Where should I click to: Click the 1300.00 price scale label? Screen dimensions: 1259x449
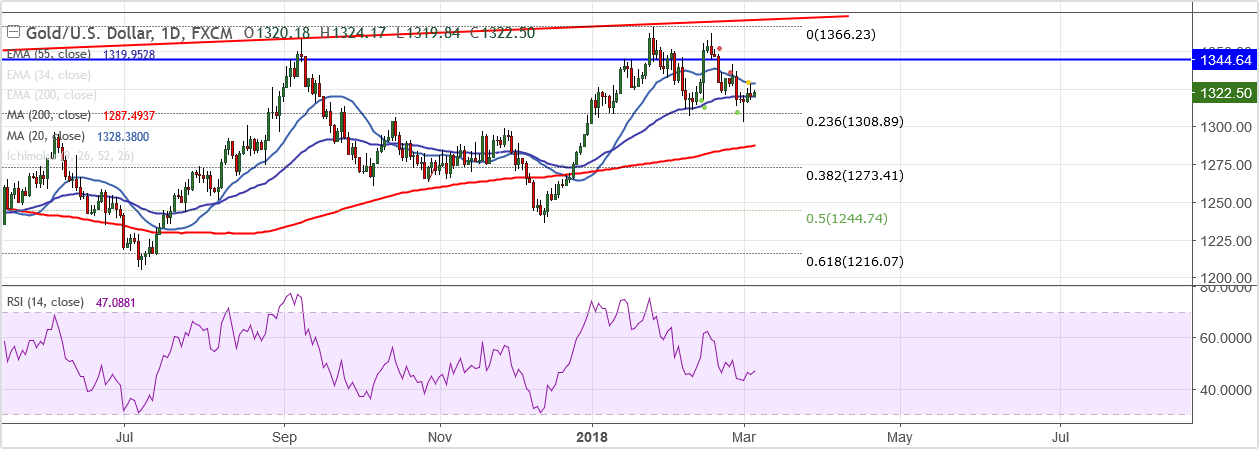[1224, 127]
